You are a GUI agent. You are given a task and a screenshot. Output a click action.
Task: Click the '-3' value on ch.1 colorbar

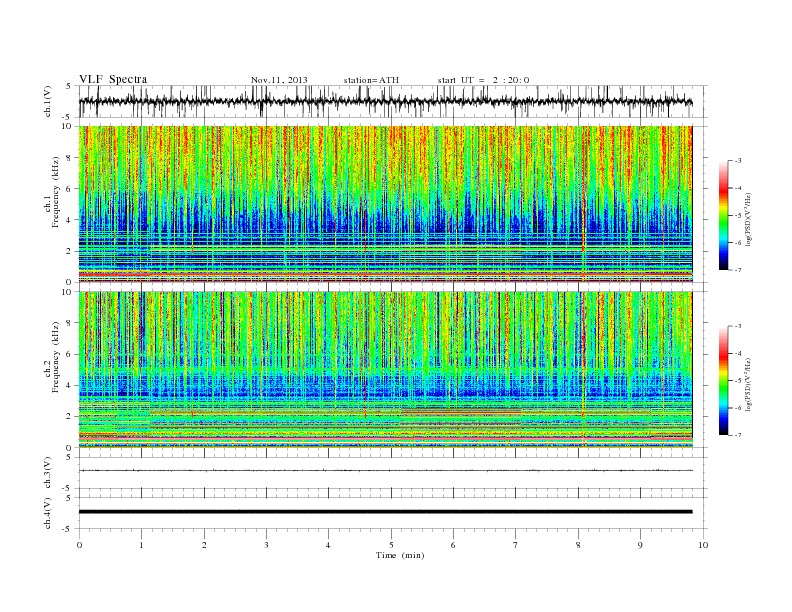737,161
